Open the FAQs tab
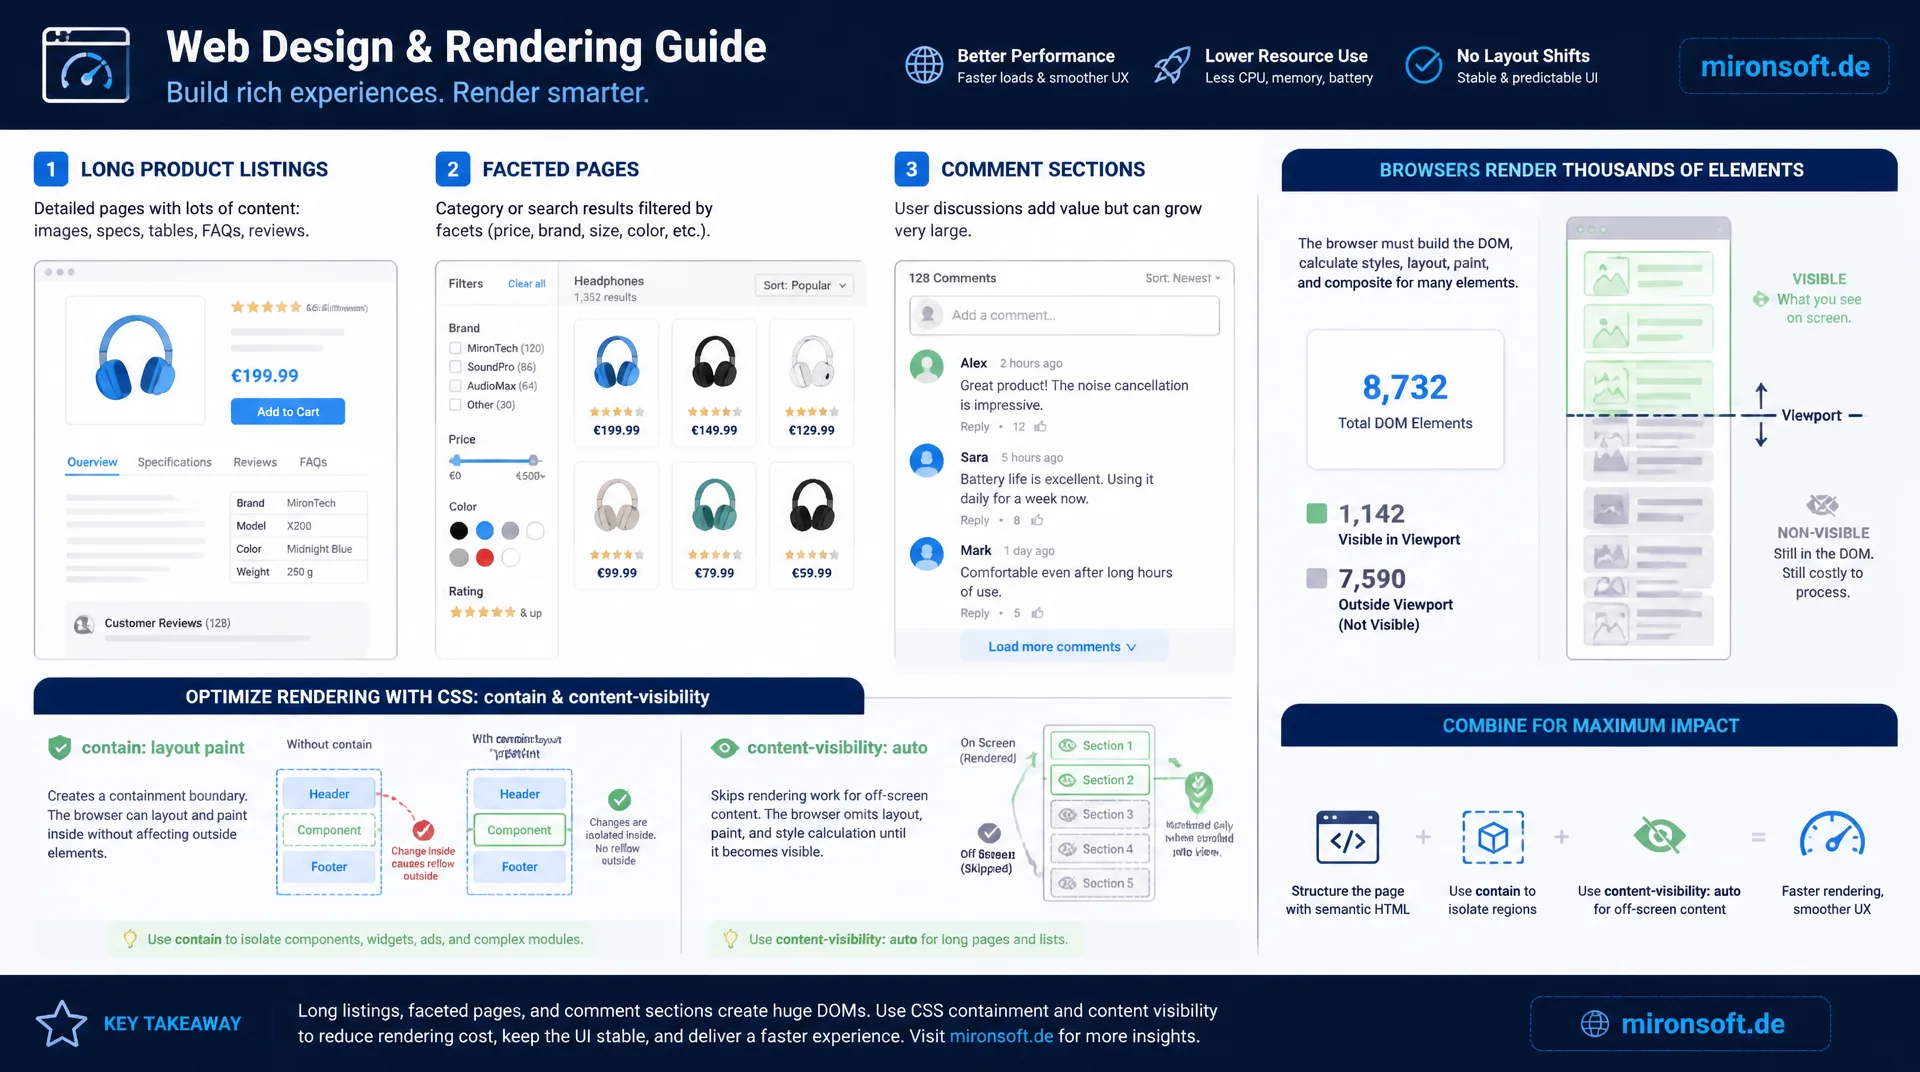1920x1072 pixels. pyautogui.click(x=313, y=462)
